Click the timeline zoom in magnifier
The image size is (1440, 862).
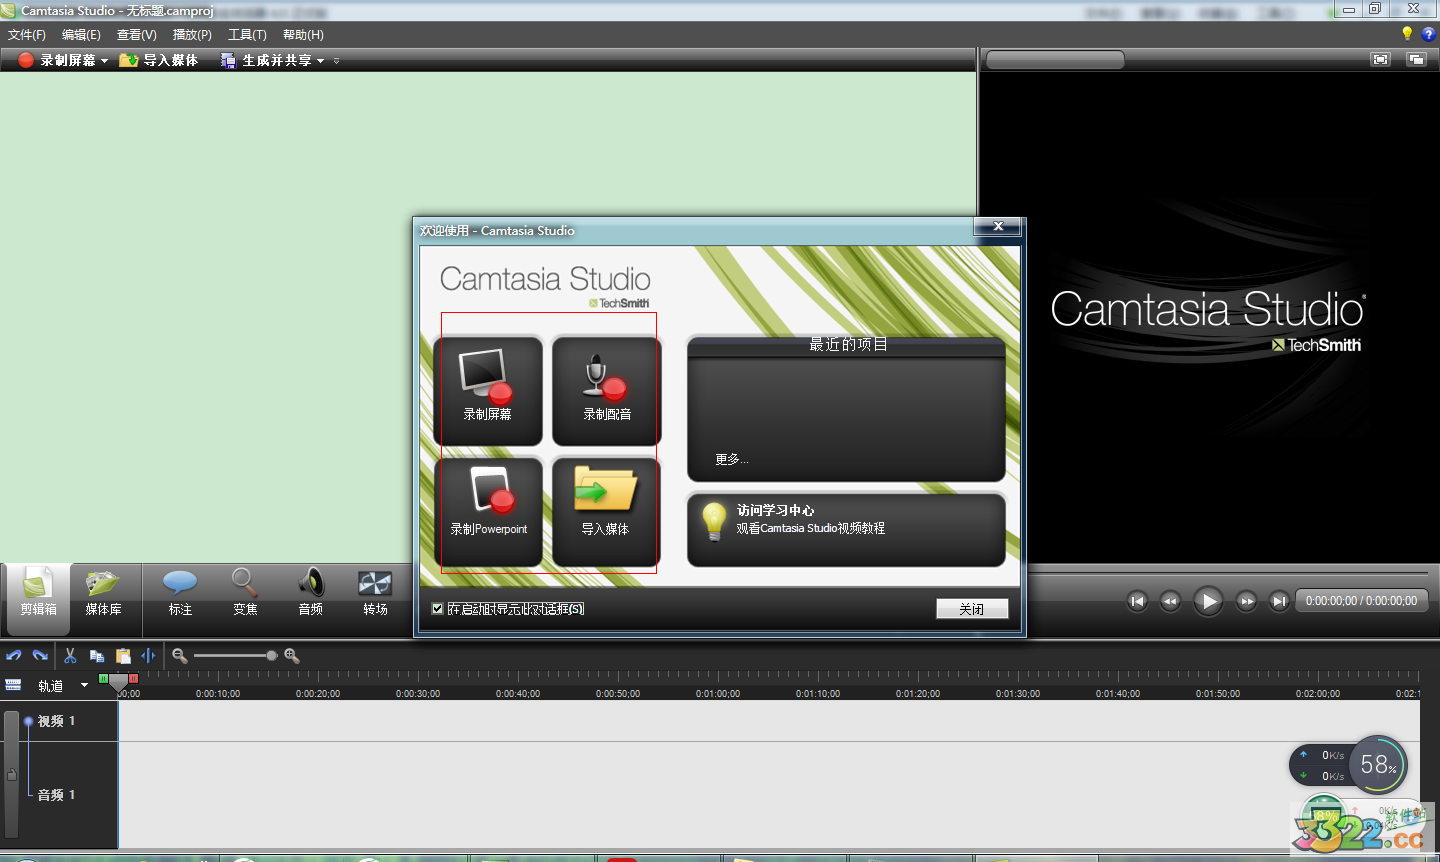292,656
